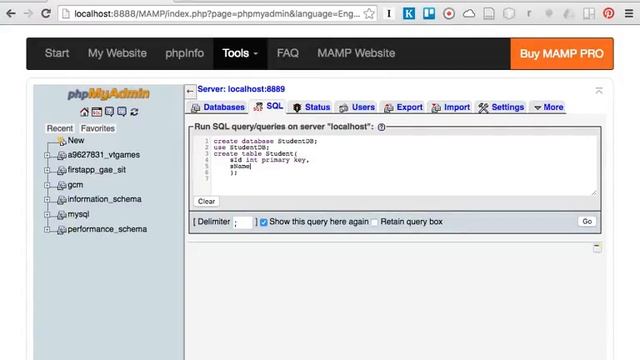Click the log out icon beside home
The height and width of the screenshot is (360, 640).
point(97,112)
